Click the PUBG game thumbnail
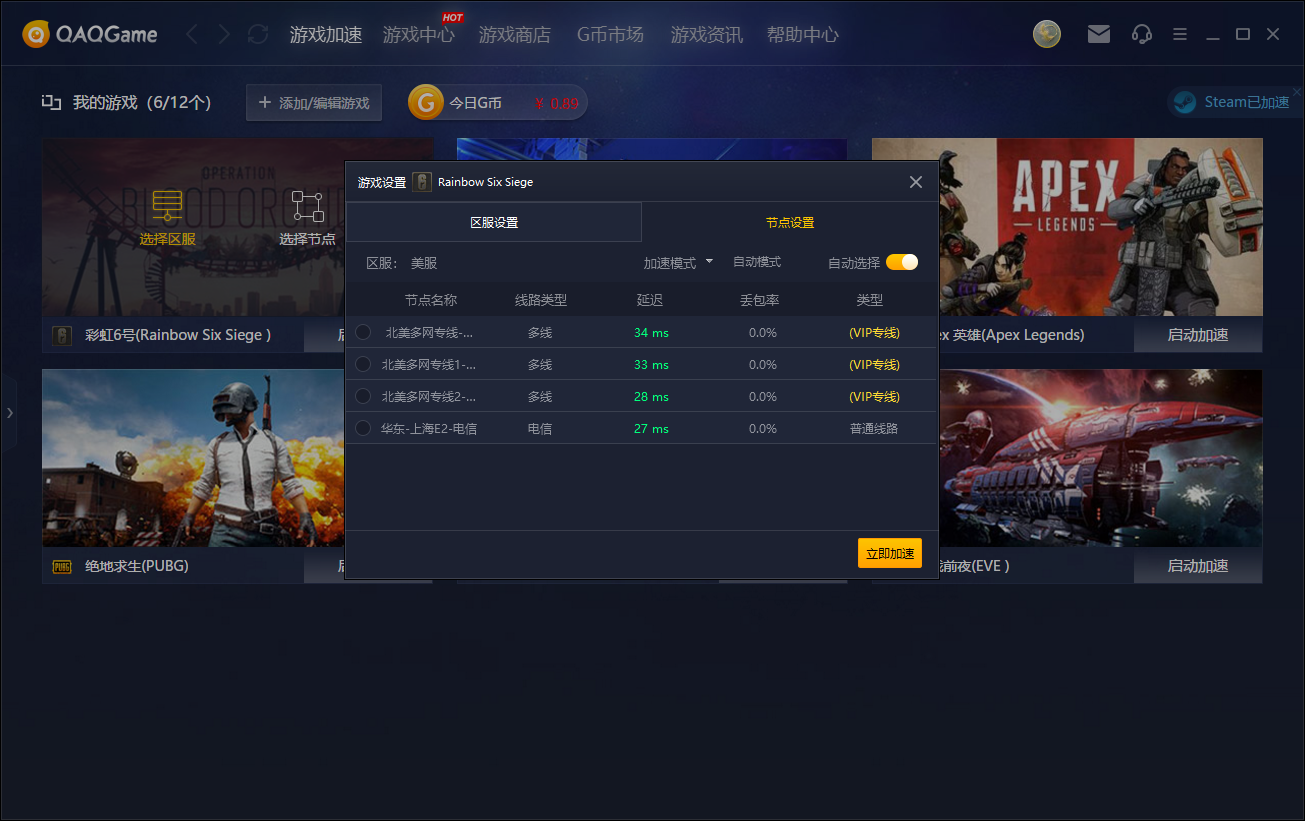The image size is (1305, 821). point(193,458)
